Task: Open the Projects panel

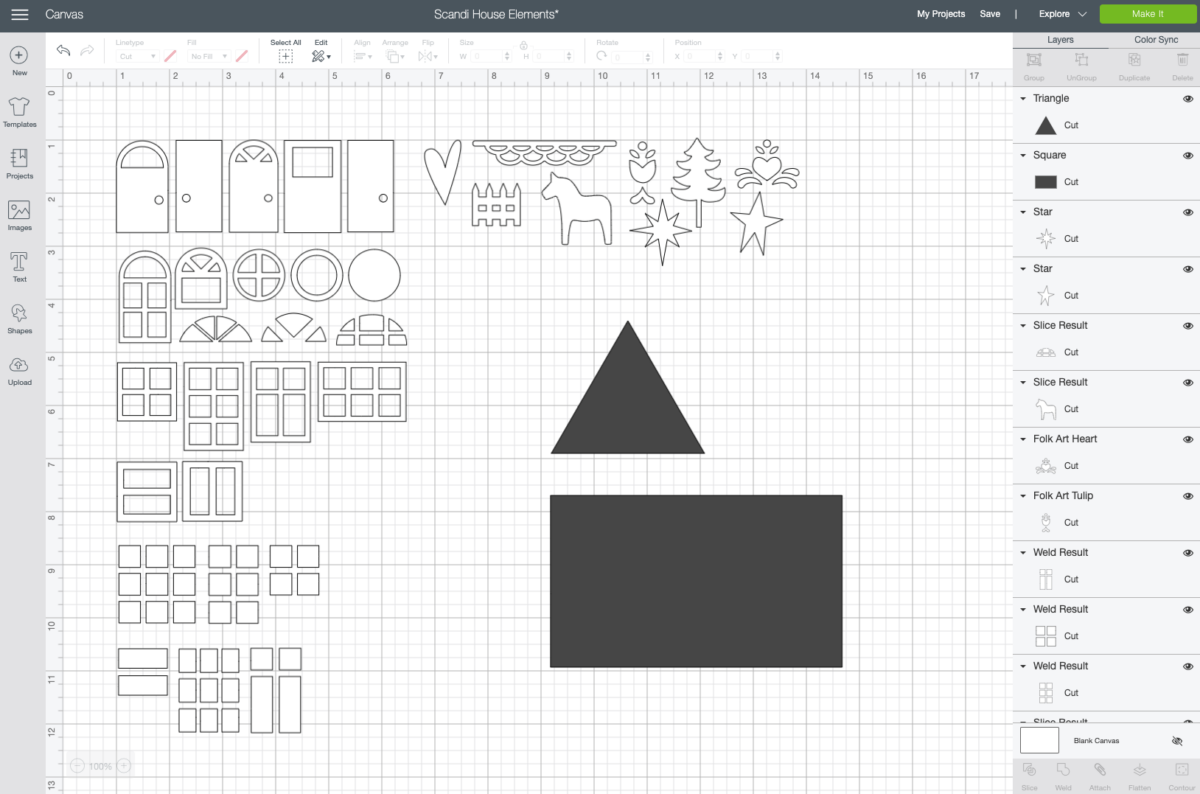Action: (19, 163)
